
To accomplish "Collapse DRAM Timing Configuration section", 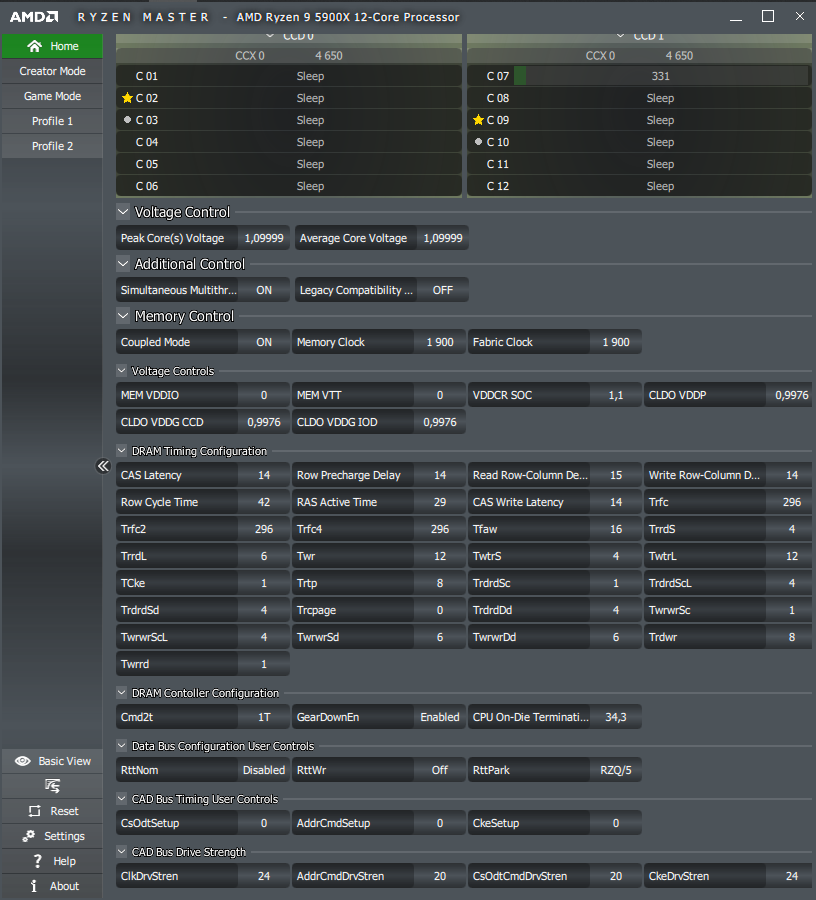I will point(122,451).
